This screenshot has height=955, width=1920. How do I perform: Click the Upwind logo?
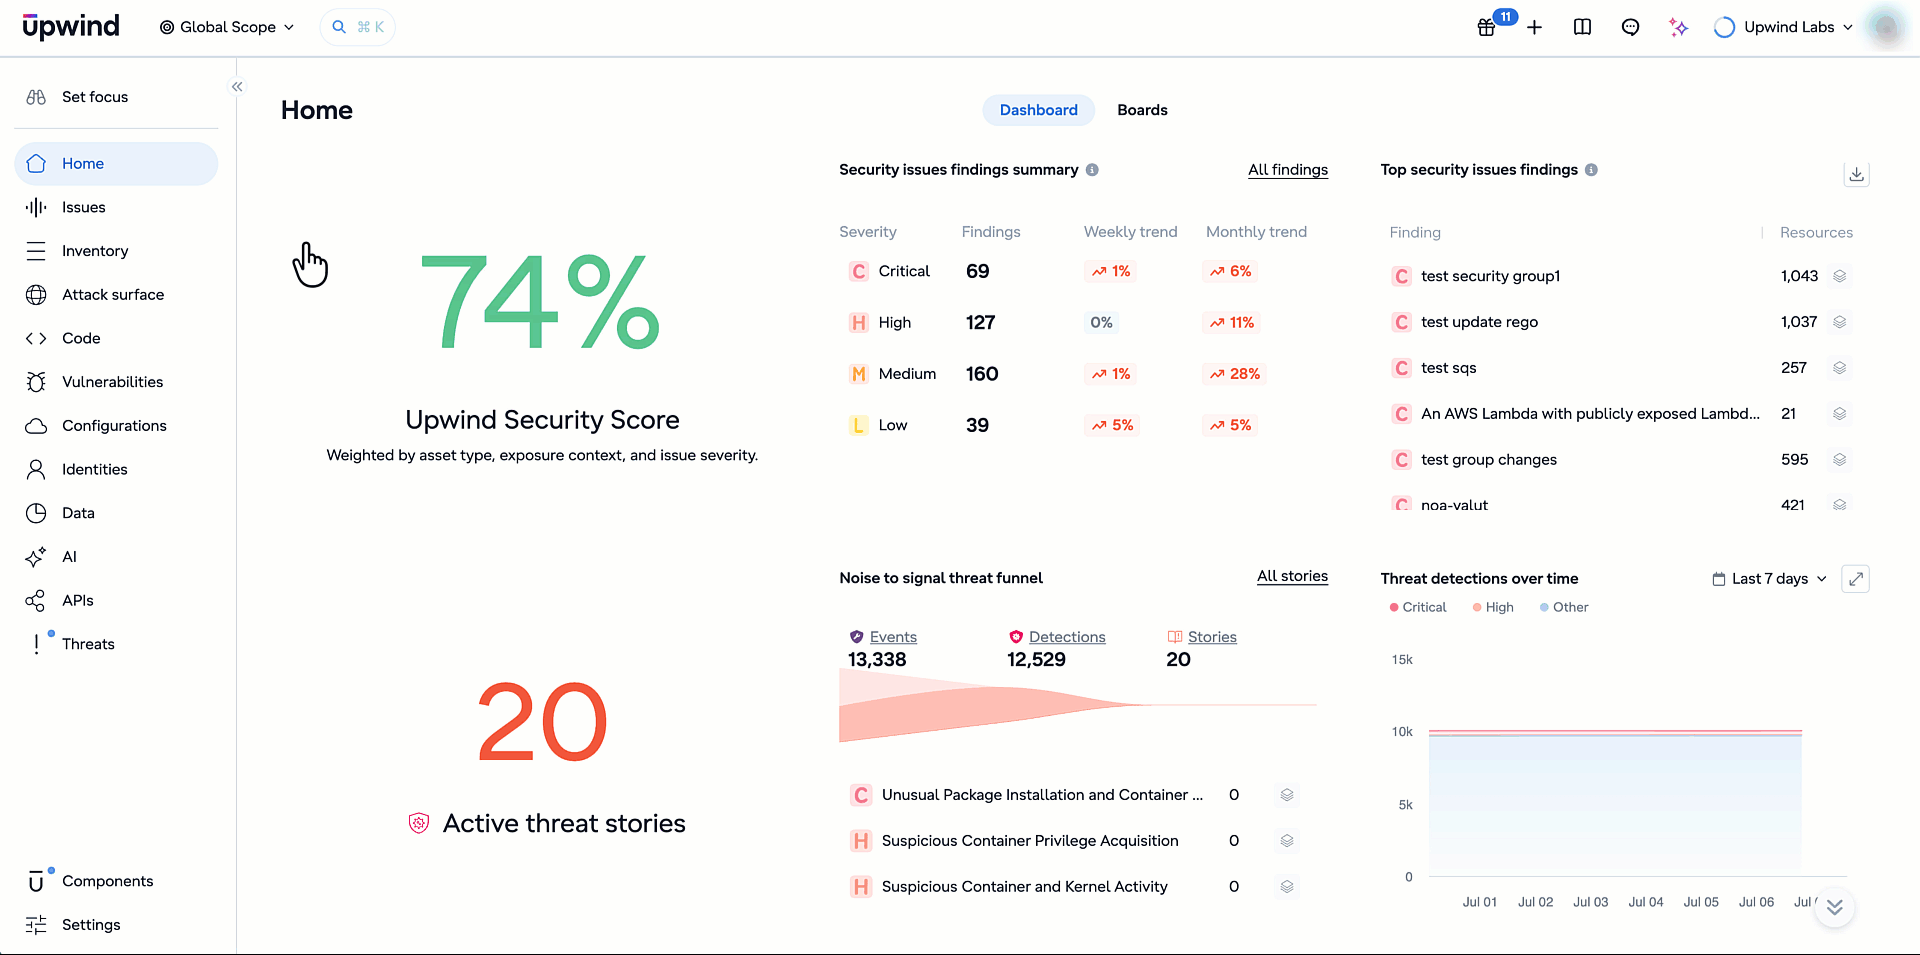[x=71, y=27]
